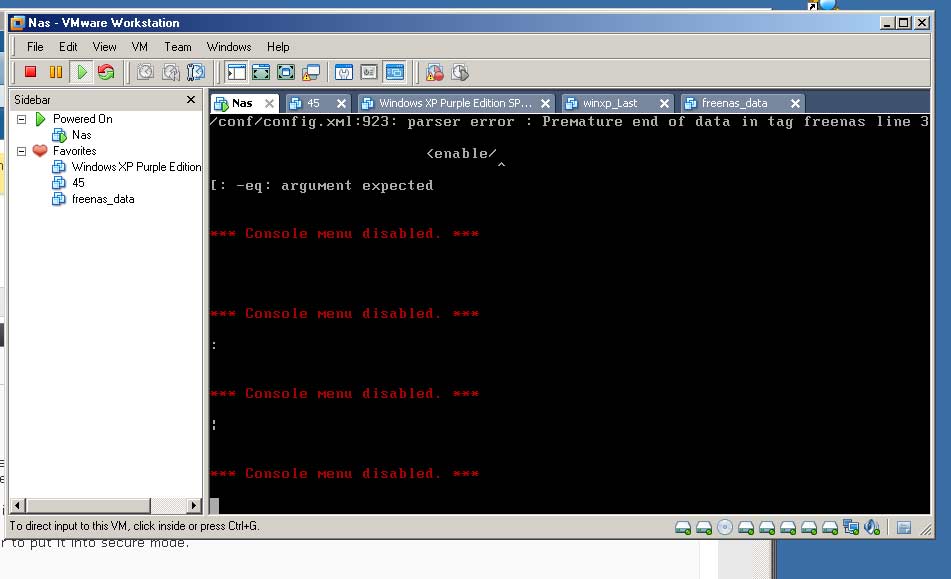Close the winxp_Last tab
The width and height of the screenshot is (951, 579).
(x=664, y=104)
